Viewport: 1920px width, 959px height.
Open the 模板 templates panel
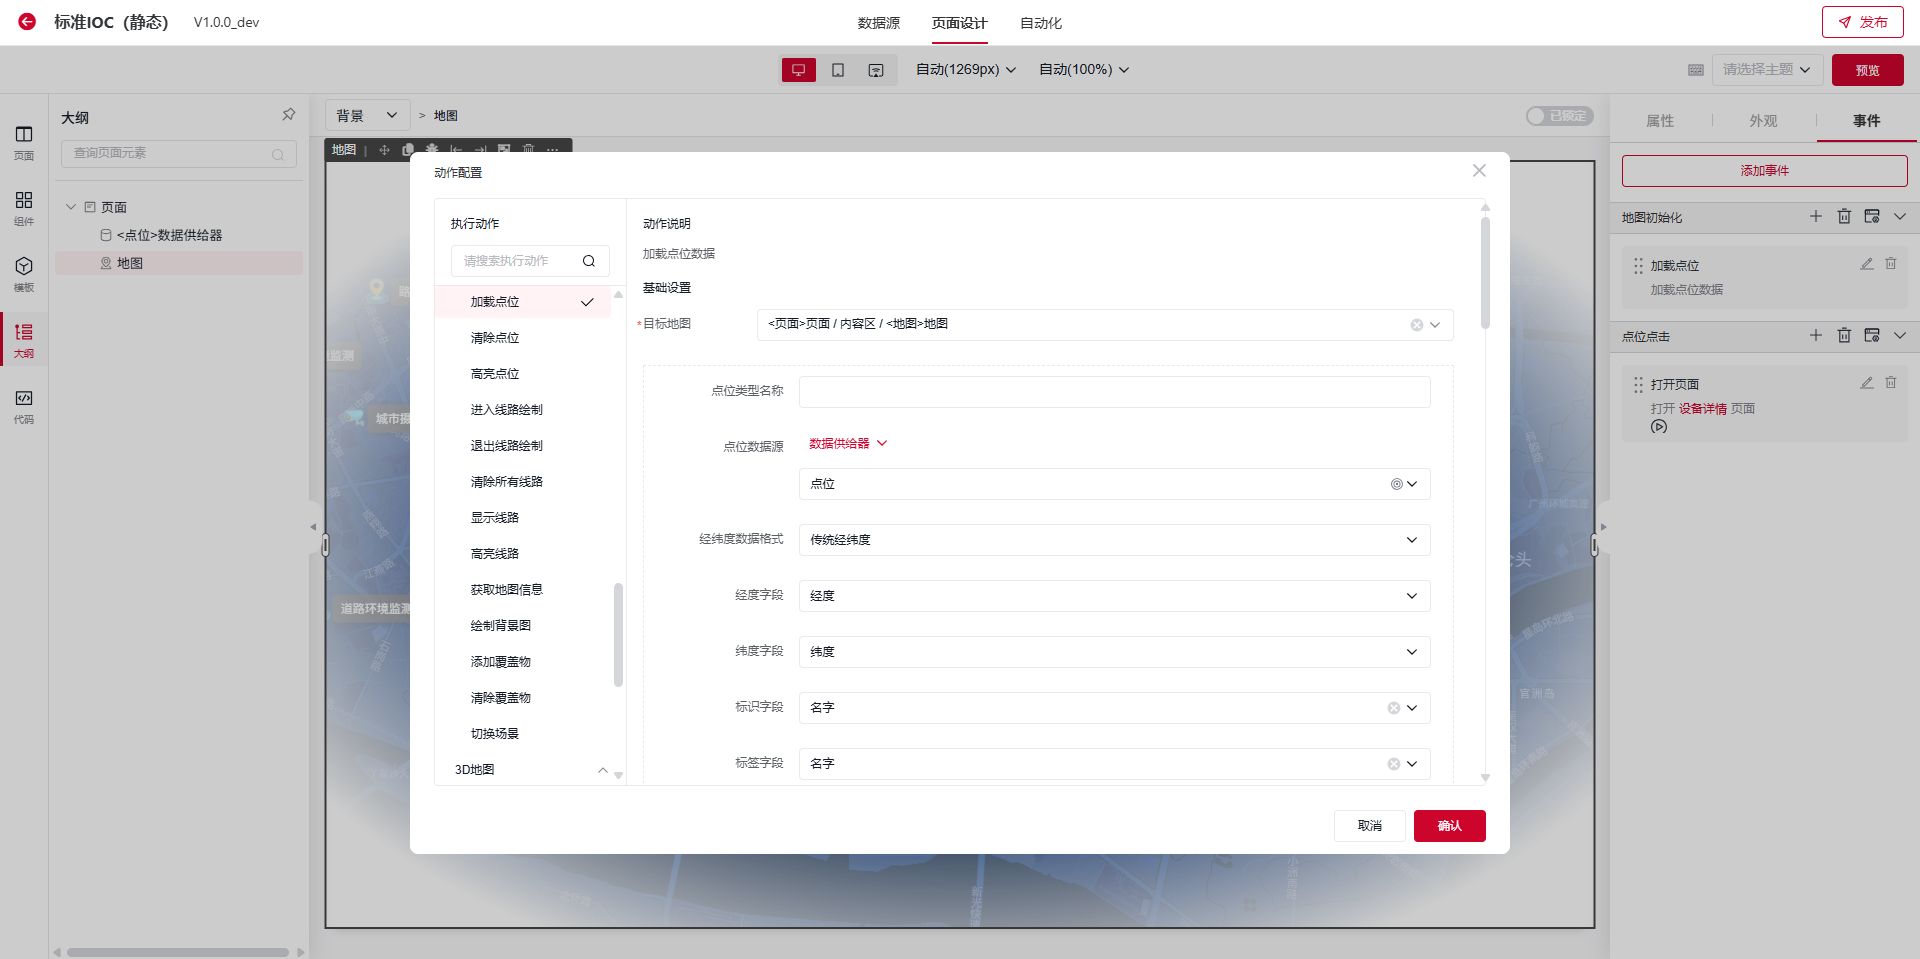(x=24, y=272)
